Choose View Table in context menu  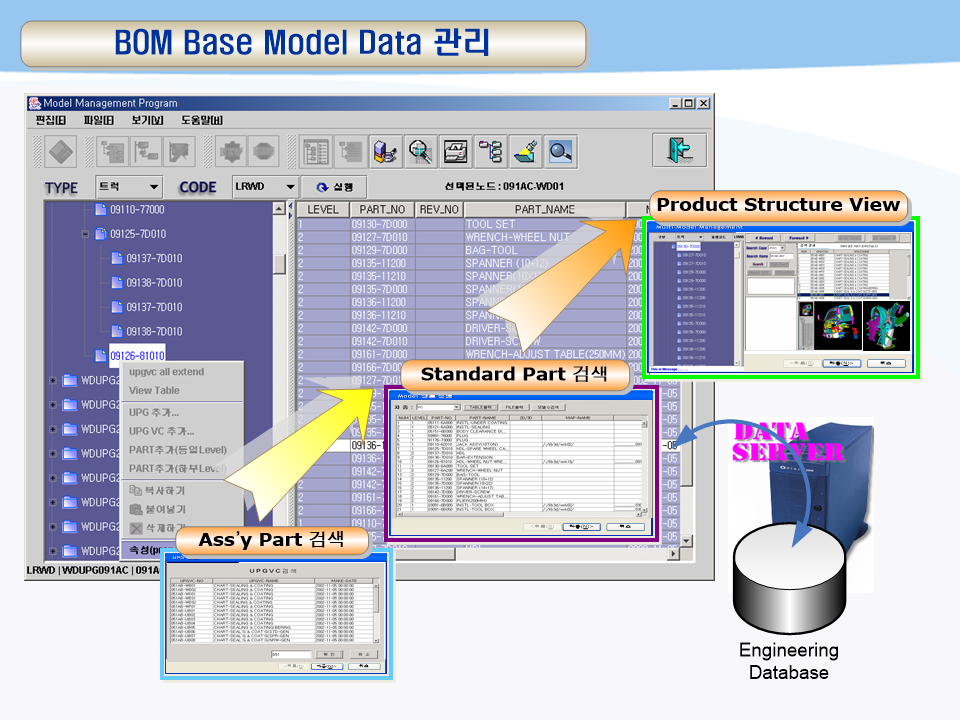[154, 391]
